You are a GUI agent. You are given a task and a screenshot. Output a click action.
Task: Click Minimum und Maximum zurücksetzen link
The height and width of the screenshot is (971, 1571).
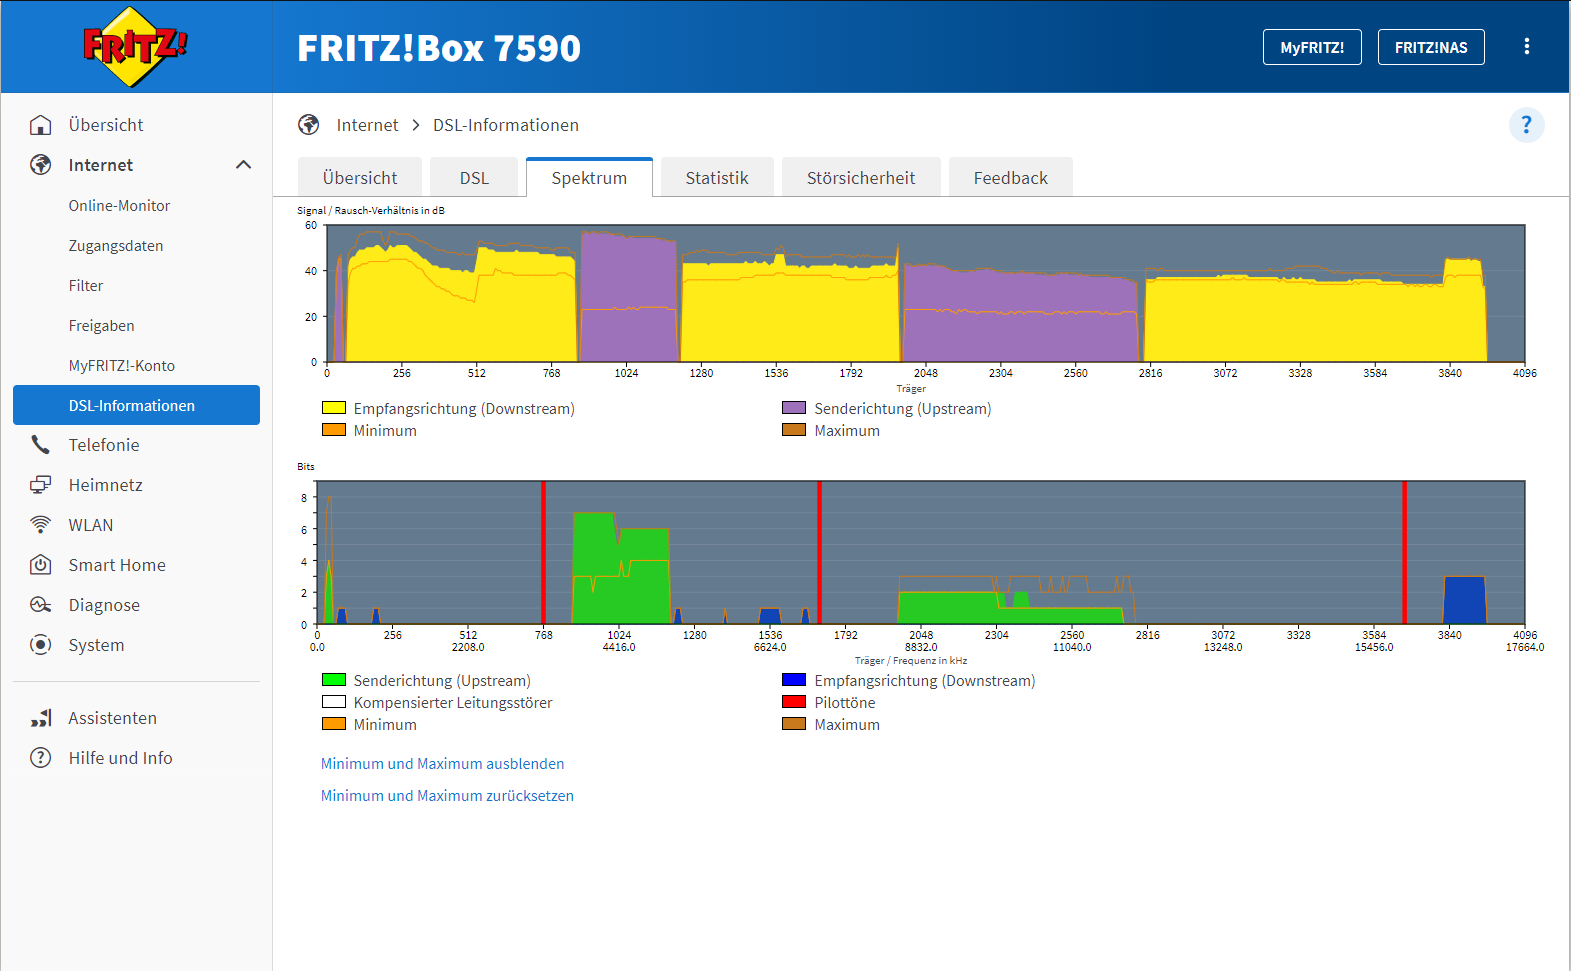[447, 796]
